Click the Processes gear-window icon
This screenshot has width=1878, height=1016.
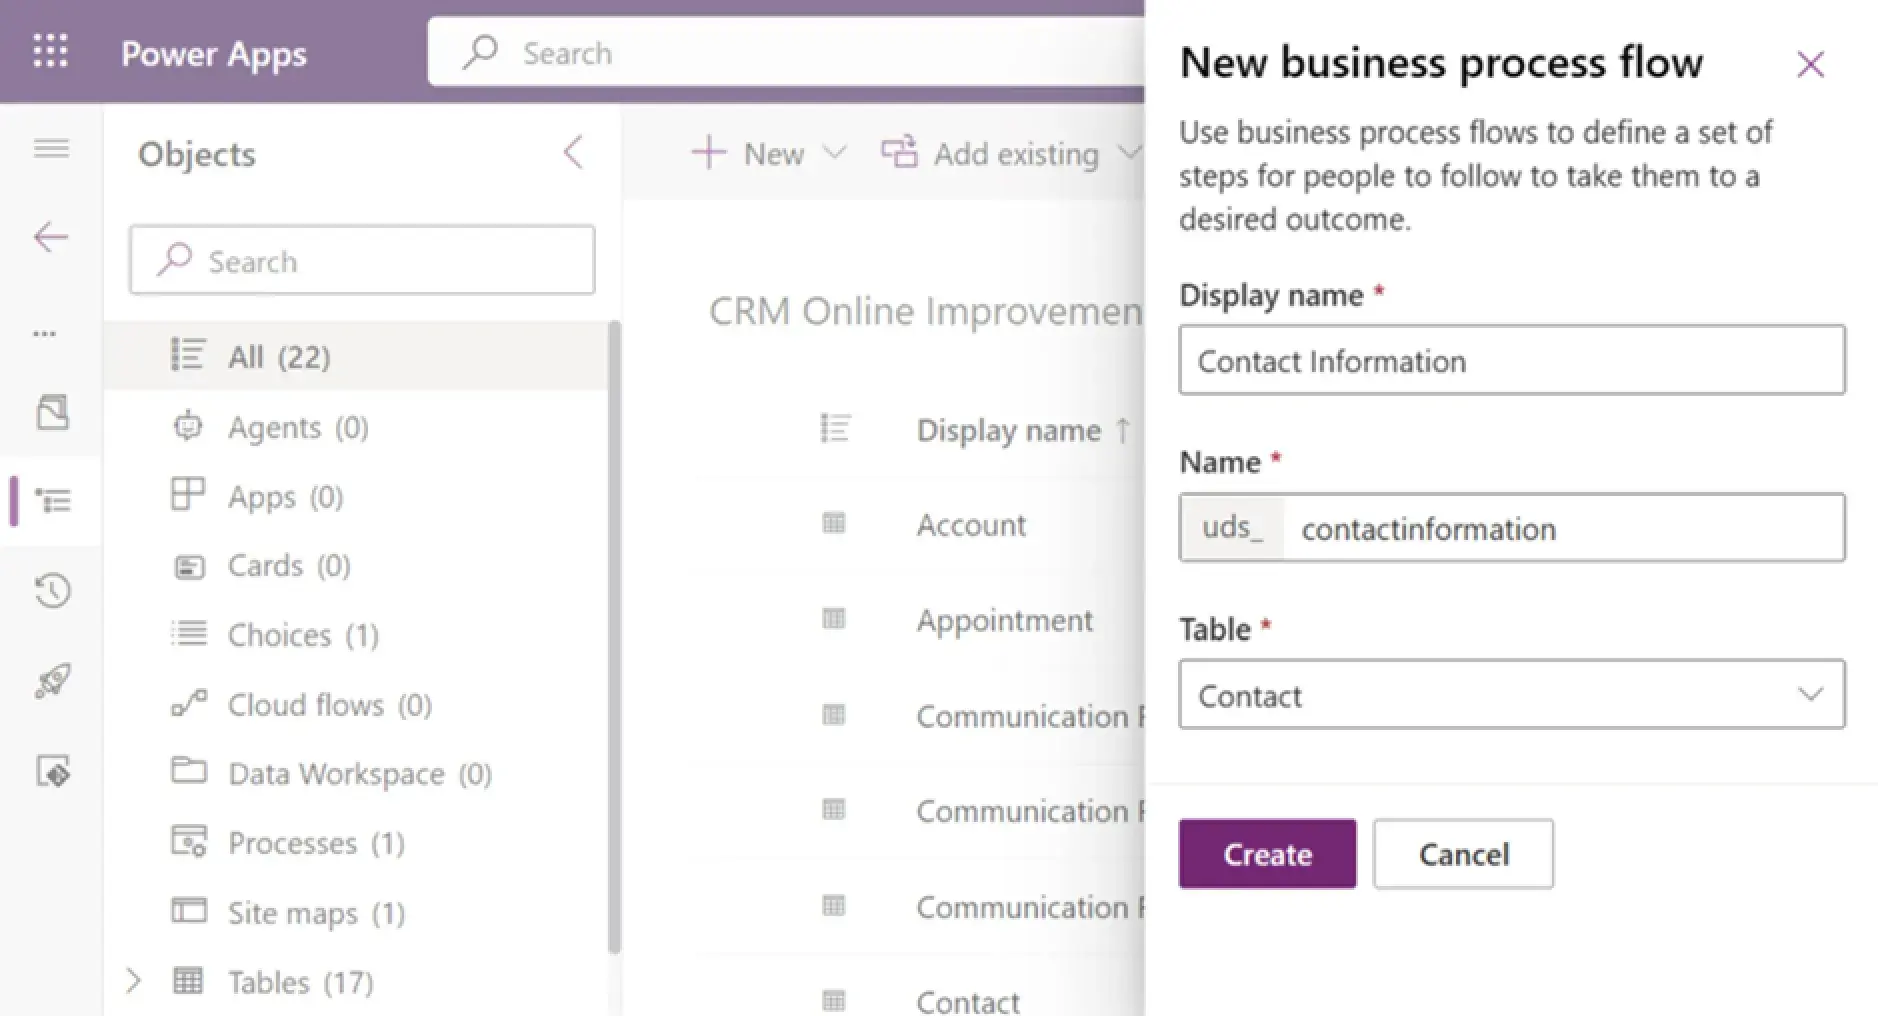coord(189,841)
